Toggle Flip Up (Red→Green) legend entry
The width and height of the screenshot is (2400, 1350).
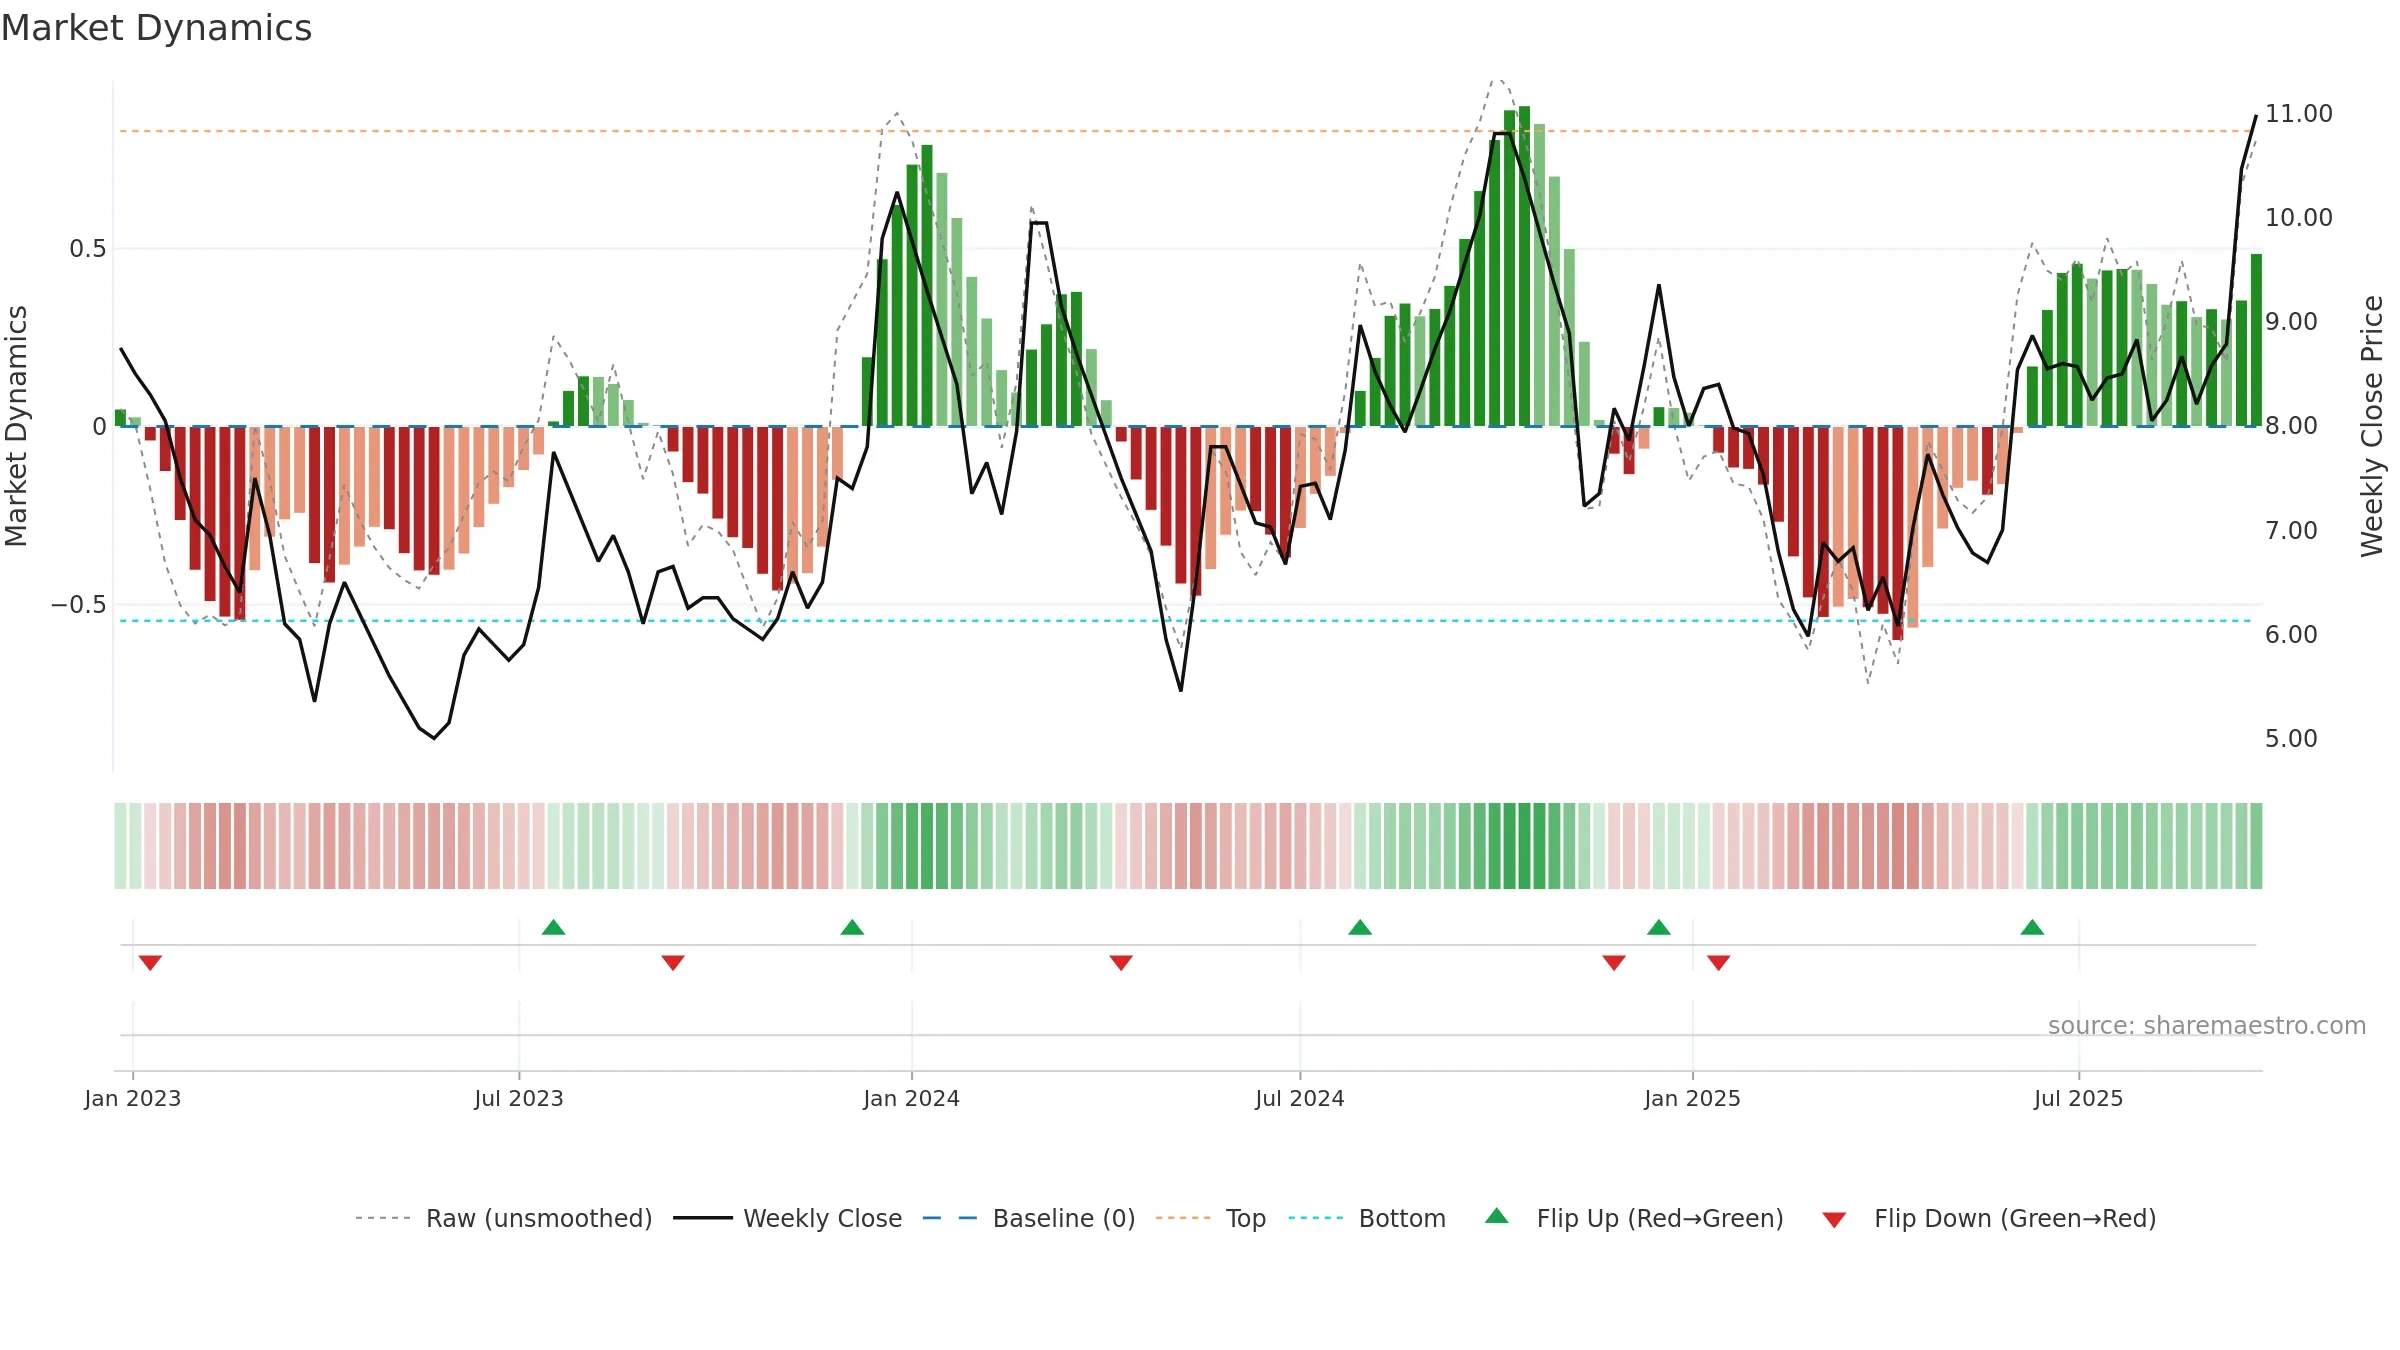[1634, 1218]
